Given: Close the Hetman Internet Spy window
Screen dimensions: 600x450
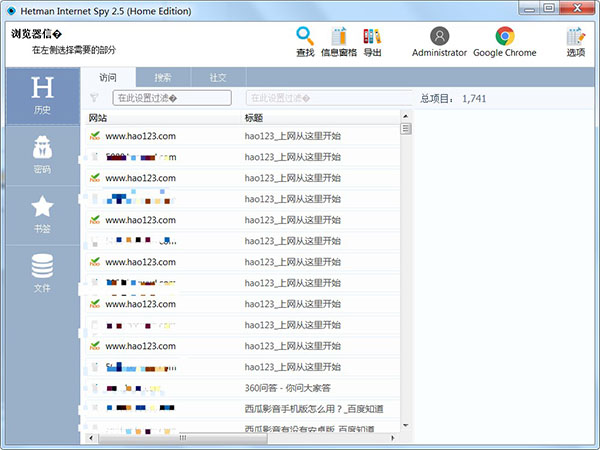Looking at the screenshot, I should [x=577, y=8].
